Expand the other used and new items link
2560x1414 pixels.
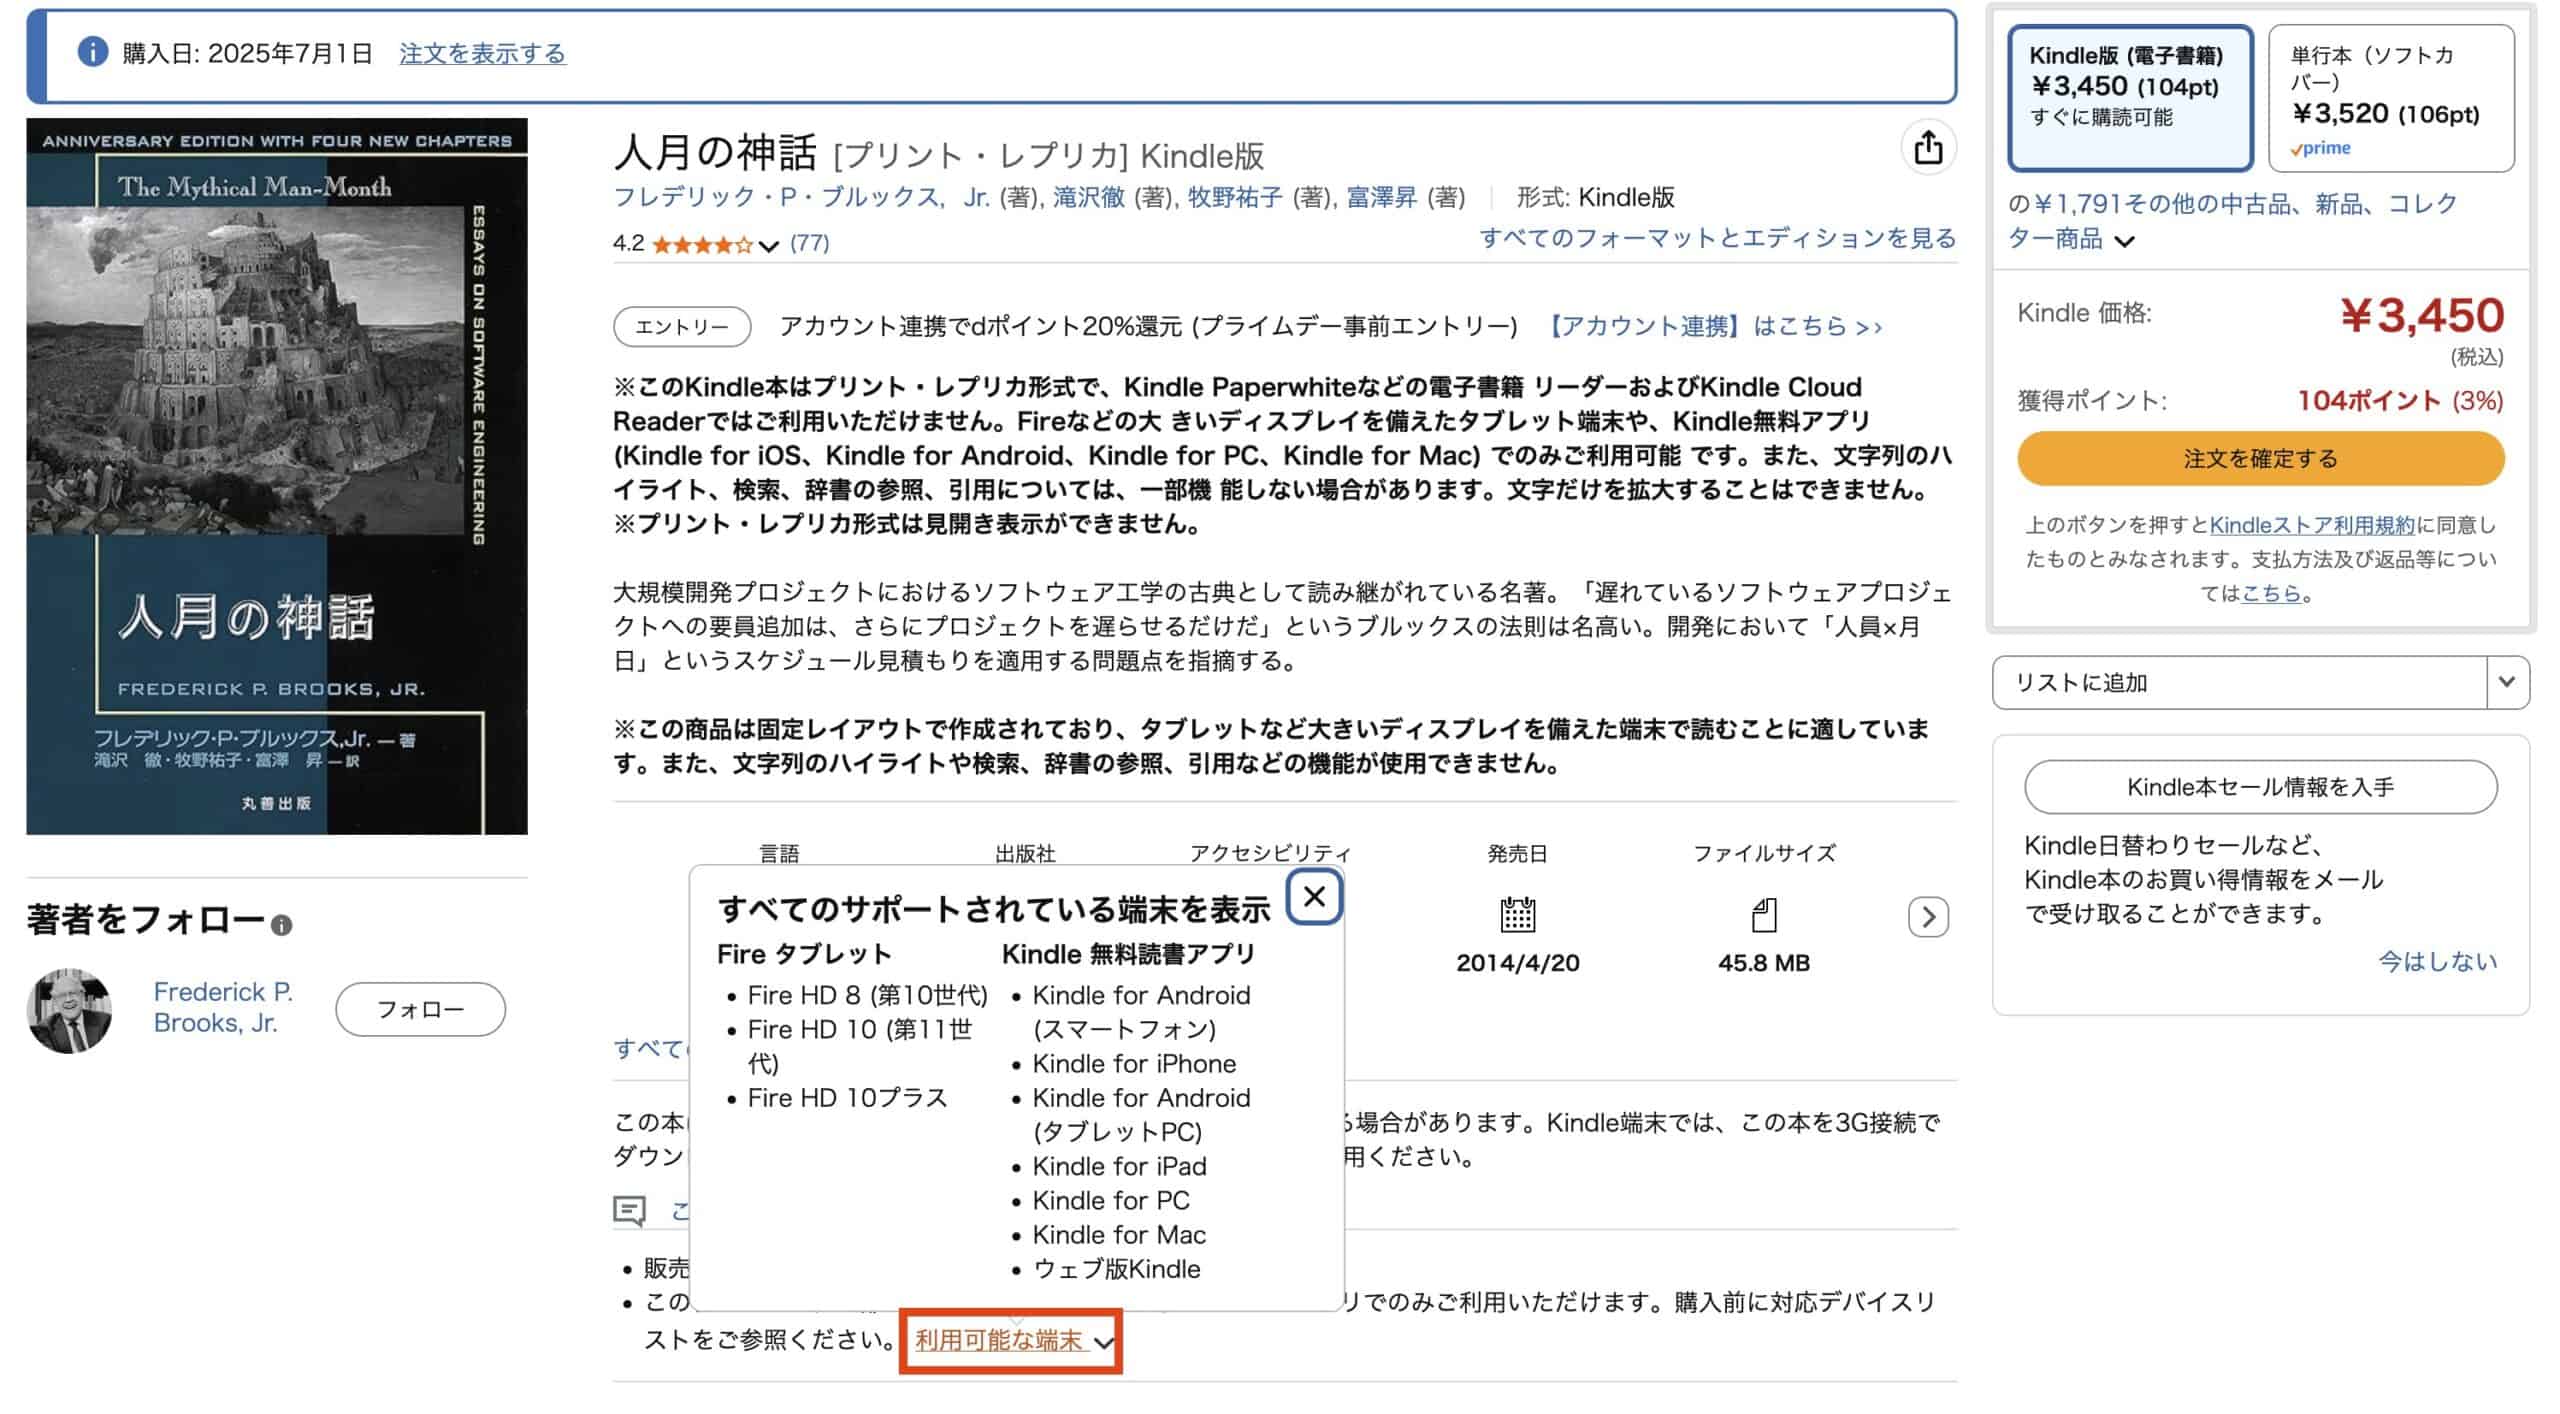[2232, 221]
